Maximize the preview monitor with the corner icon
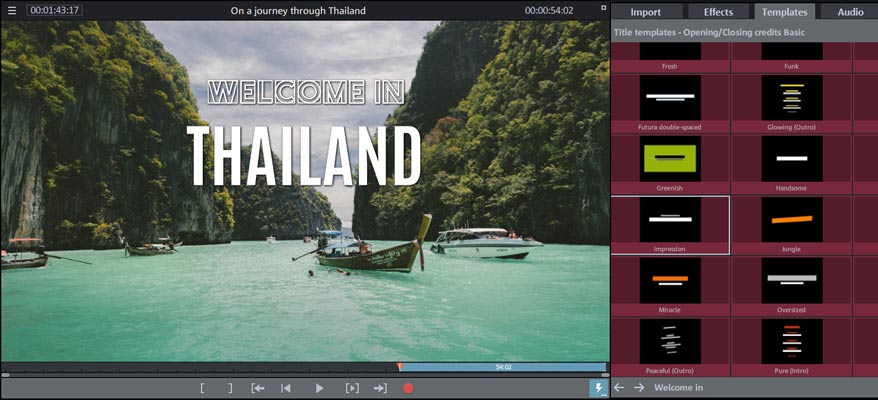Screen dimensions: 878x400 [x=604, y=8]
